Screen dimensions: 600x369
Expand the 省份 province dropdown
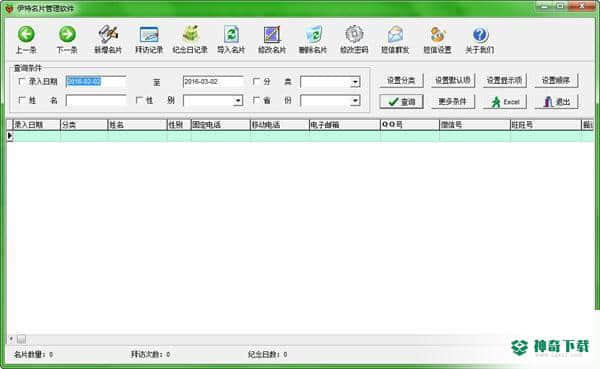355,101
